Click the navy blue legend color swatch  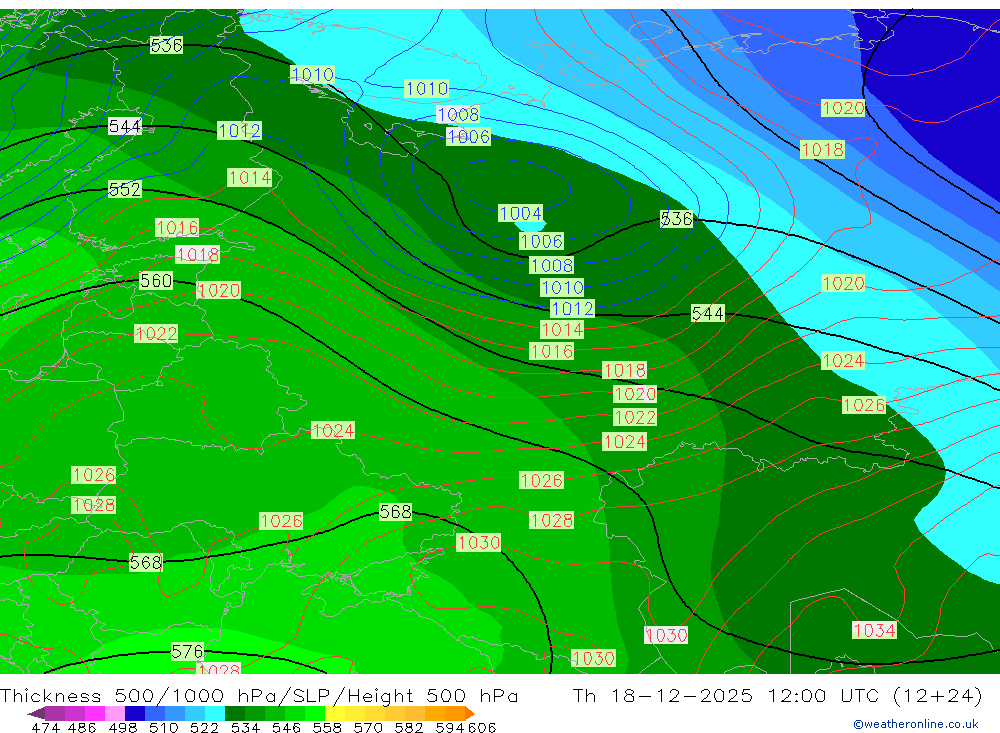(x=135, y=713)
